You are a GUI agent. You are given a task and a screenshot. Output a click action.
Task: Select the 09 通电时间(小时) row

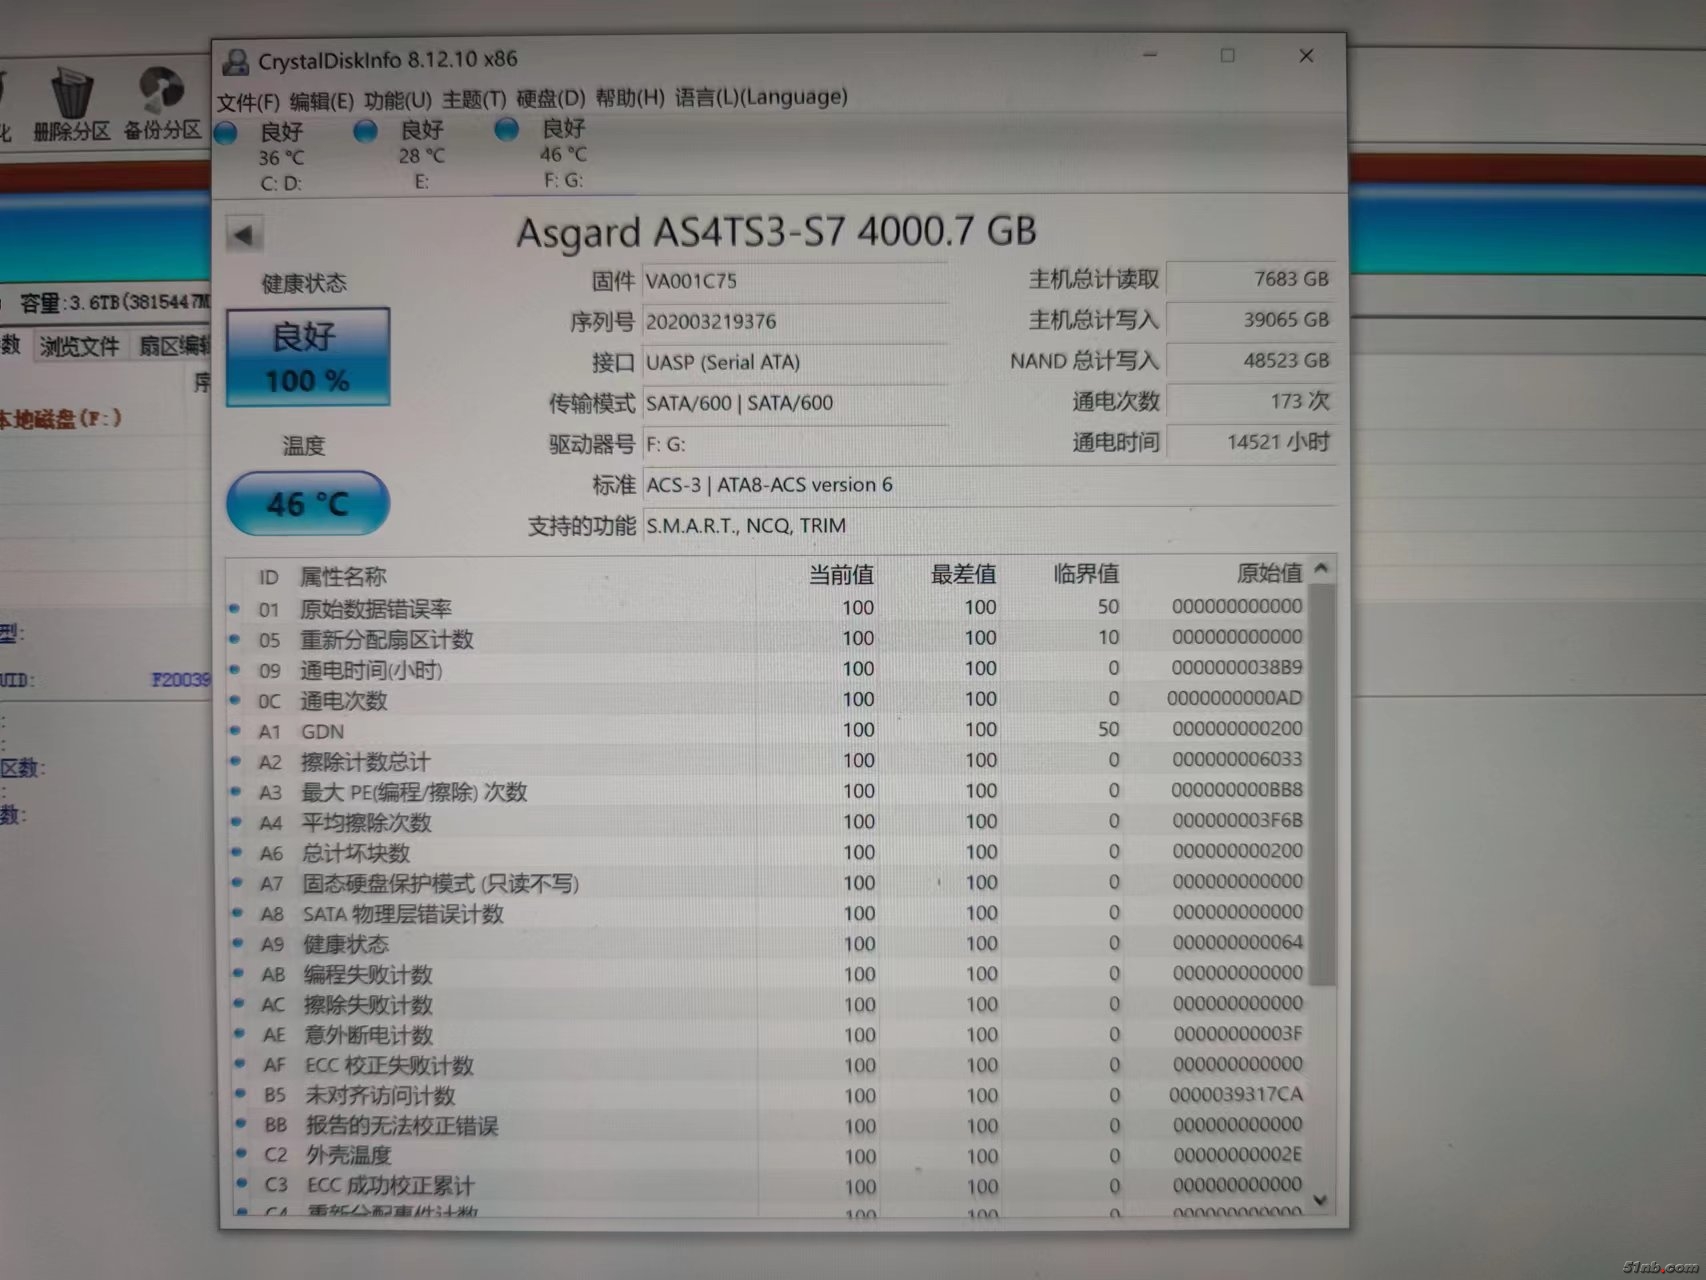click(x=768, y=669)
